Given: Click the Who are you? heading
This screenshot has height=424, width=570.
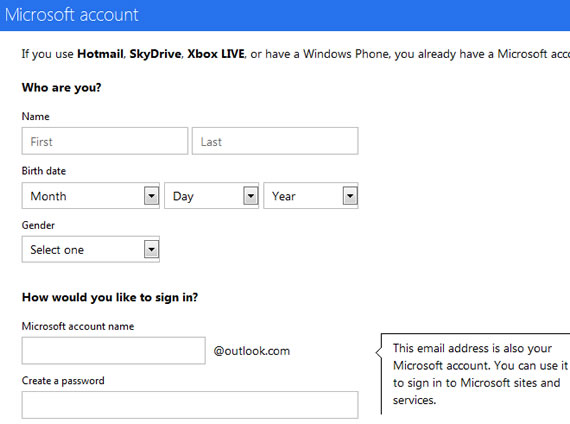Looking at the screenshot, I should [61, 88].
